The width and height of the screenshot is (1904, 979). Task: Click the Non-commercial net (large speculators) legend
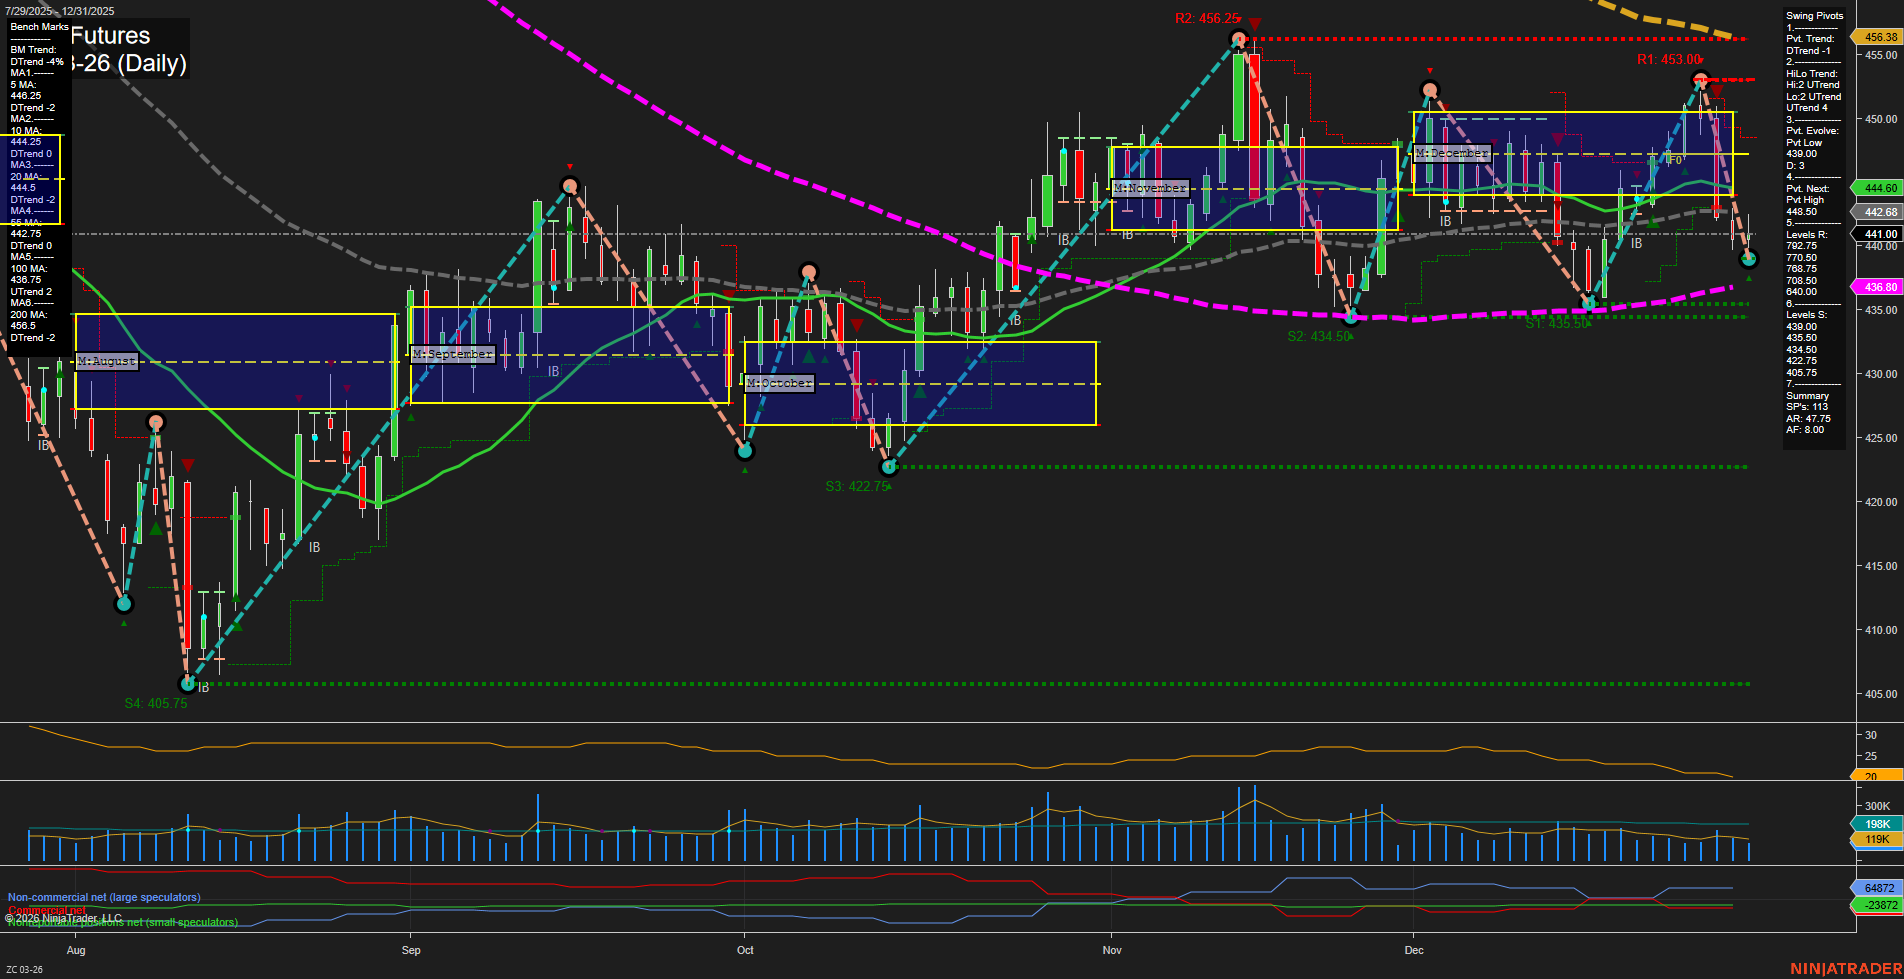pyautogui.click(x=103, y=897)
